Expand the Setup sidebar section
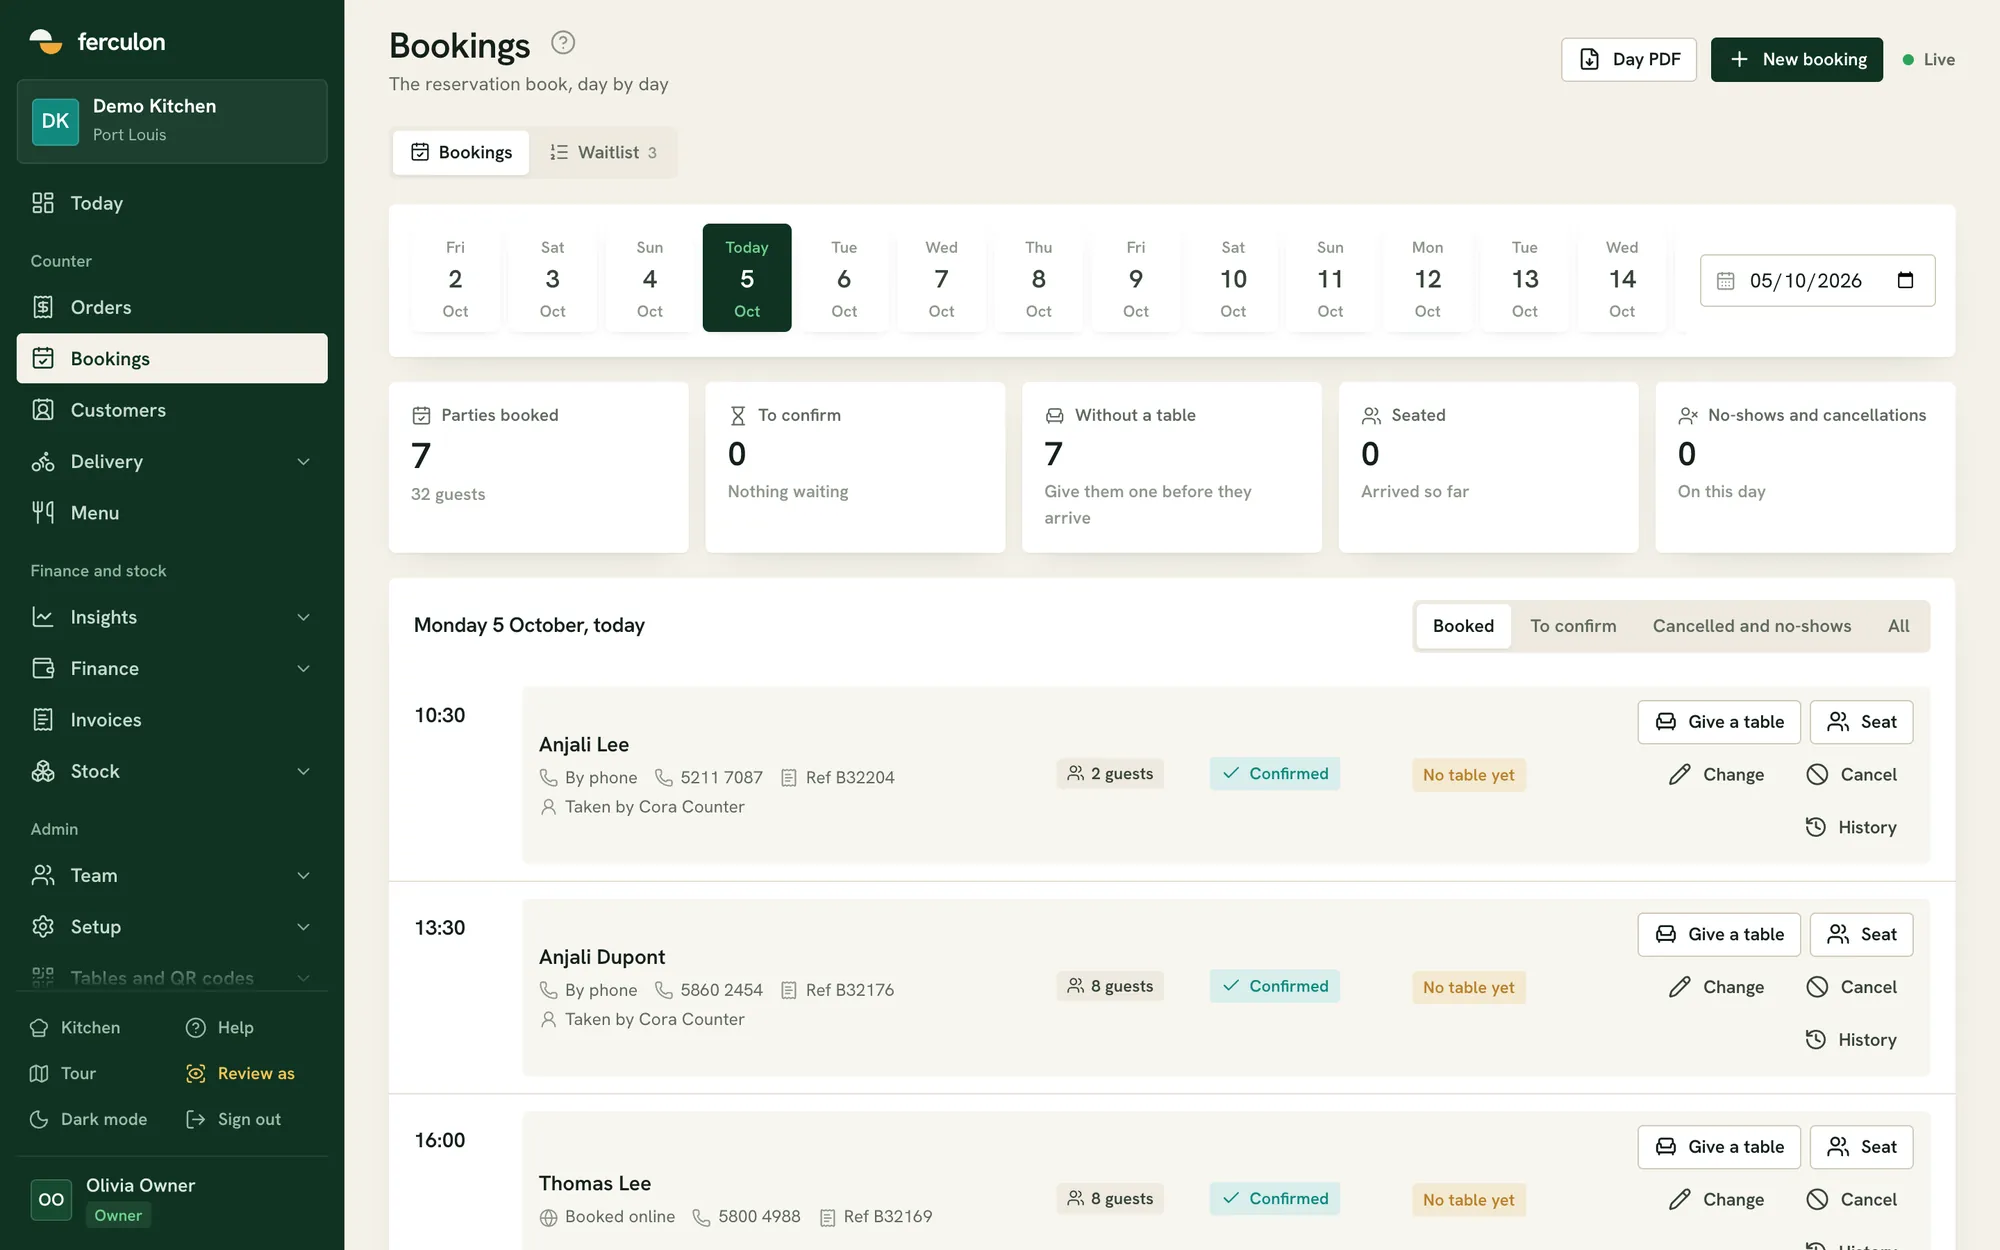The height and width of the screenshot is (1250, 2000). [x=172, y=927]
